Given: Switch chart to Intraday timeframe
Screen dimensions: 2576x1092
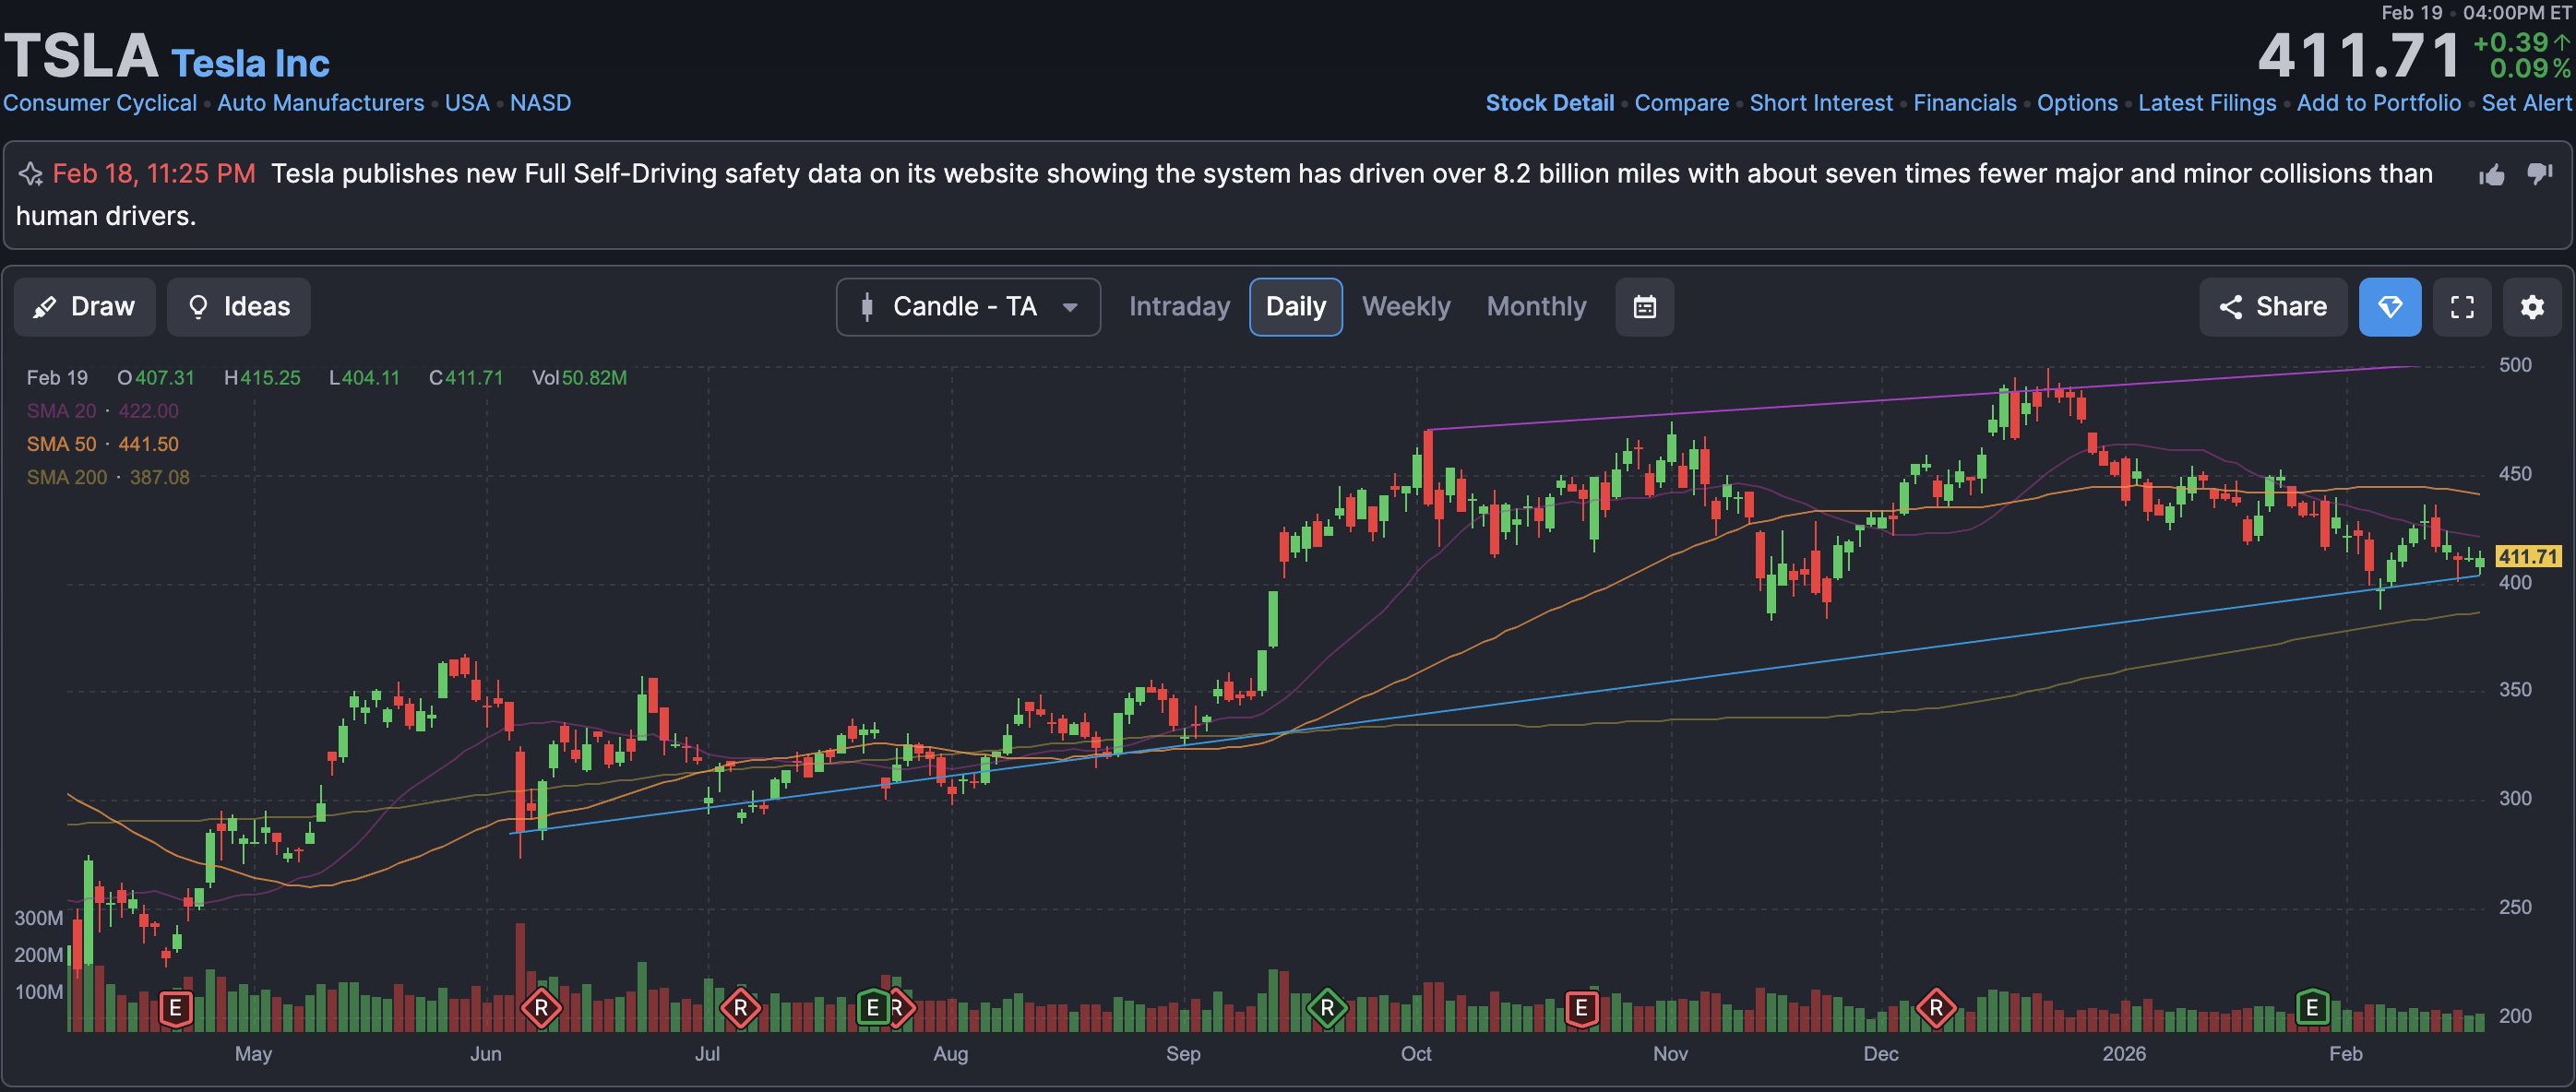Looking at the screenshot, I should pos(1179,307).
